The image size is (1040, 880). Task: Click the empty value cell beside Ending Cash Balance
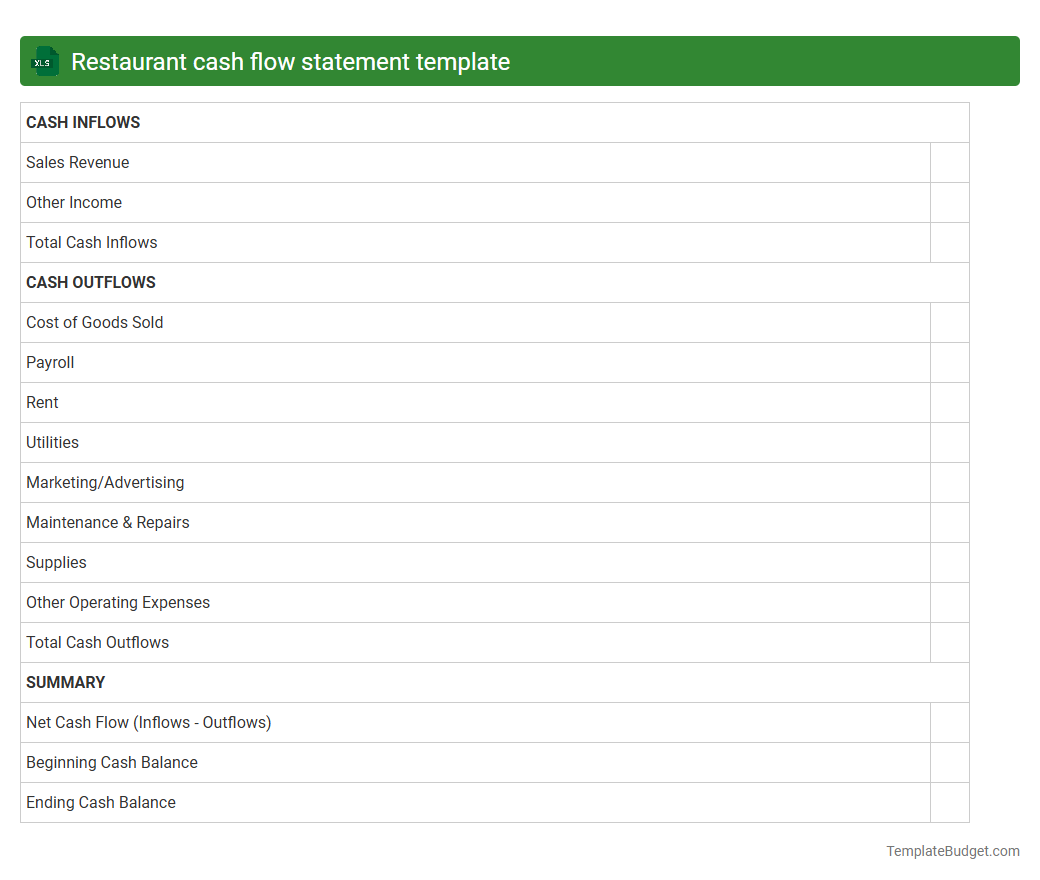click(949, 802)
